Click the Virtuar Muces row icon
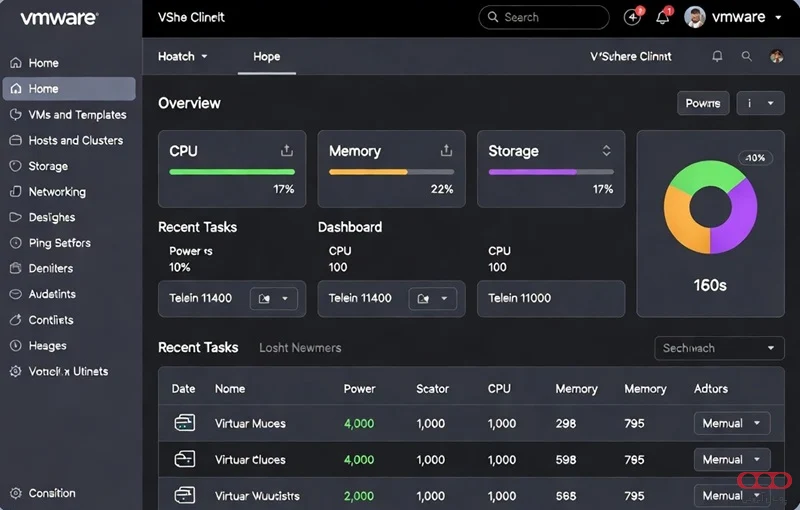800x510 pixels. coord(185,423)
